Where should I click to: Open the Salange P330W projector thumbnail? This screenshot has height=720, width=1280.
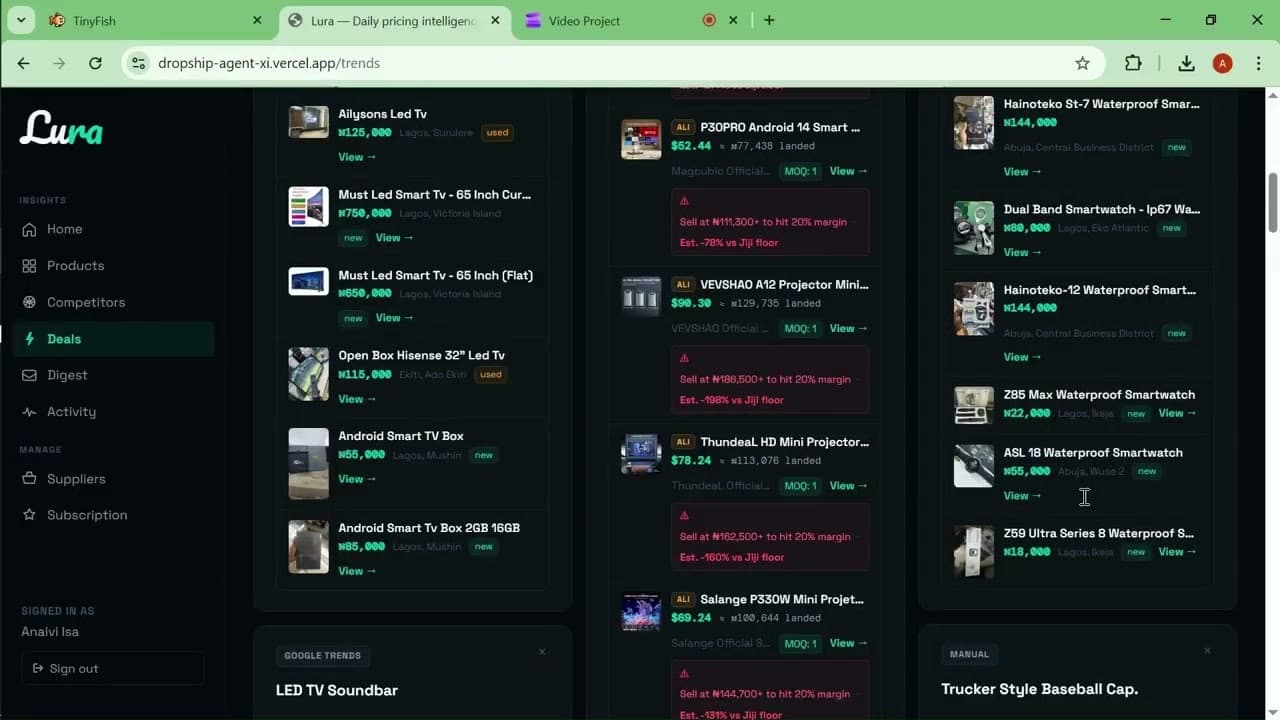(641, 612)
